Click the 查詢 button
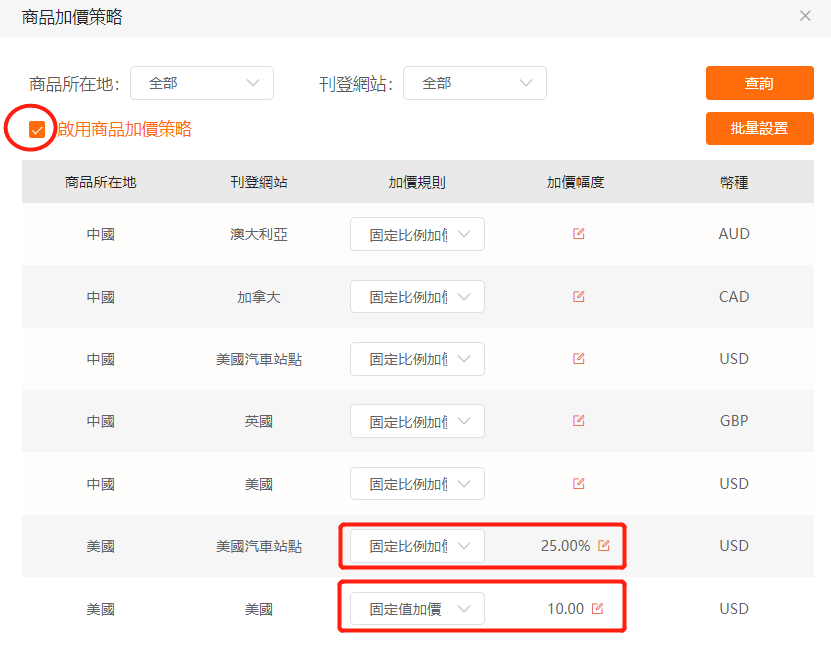 point(759,84)
